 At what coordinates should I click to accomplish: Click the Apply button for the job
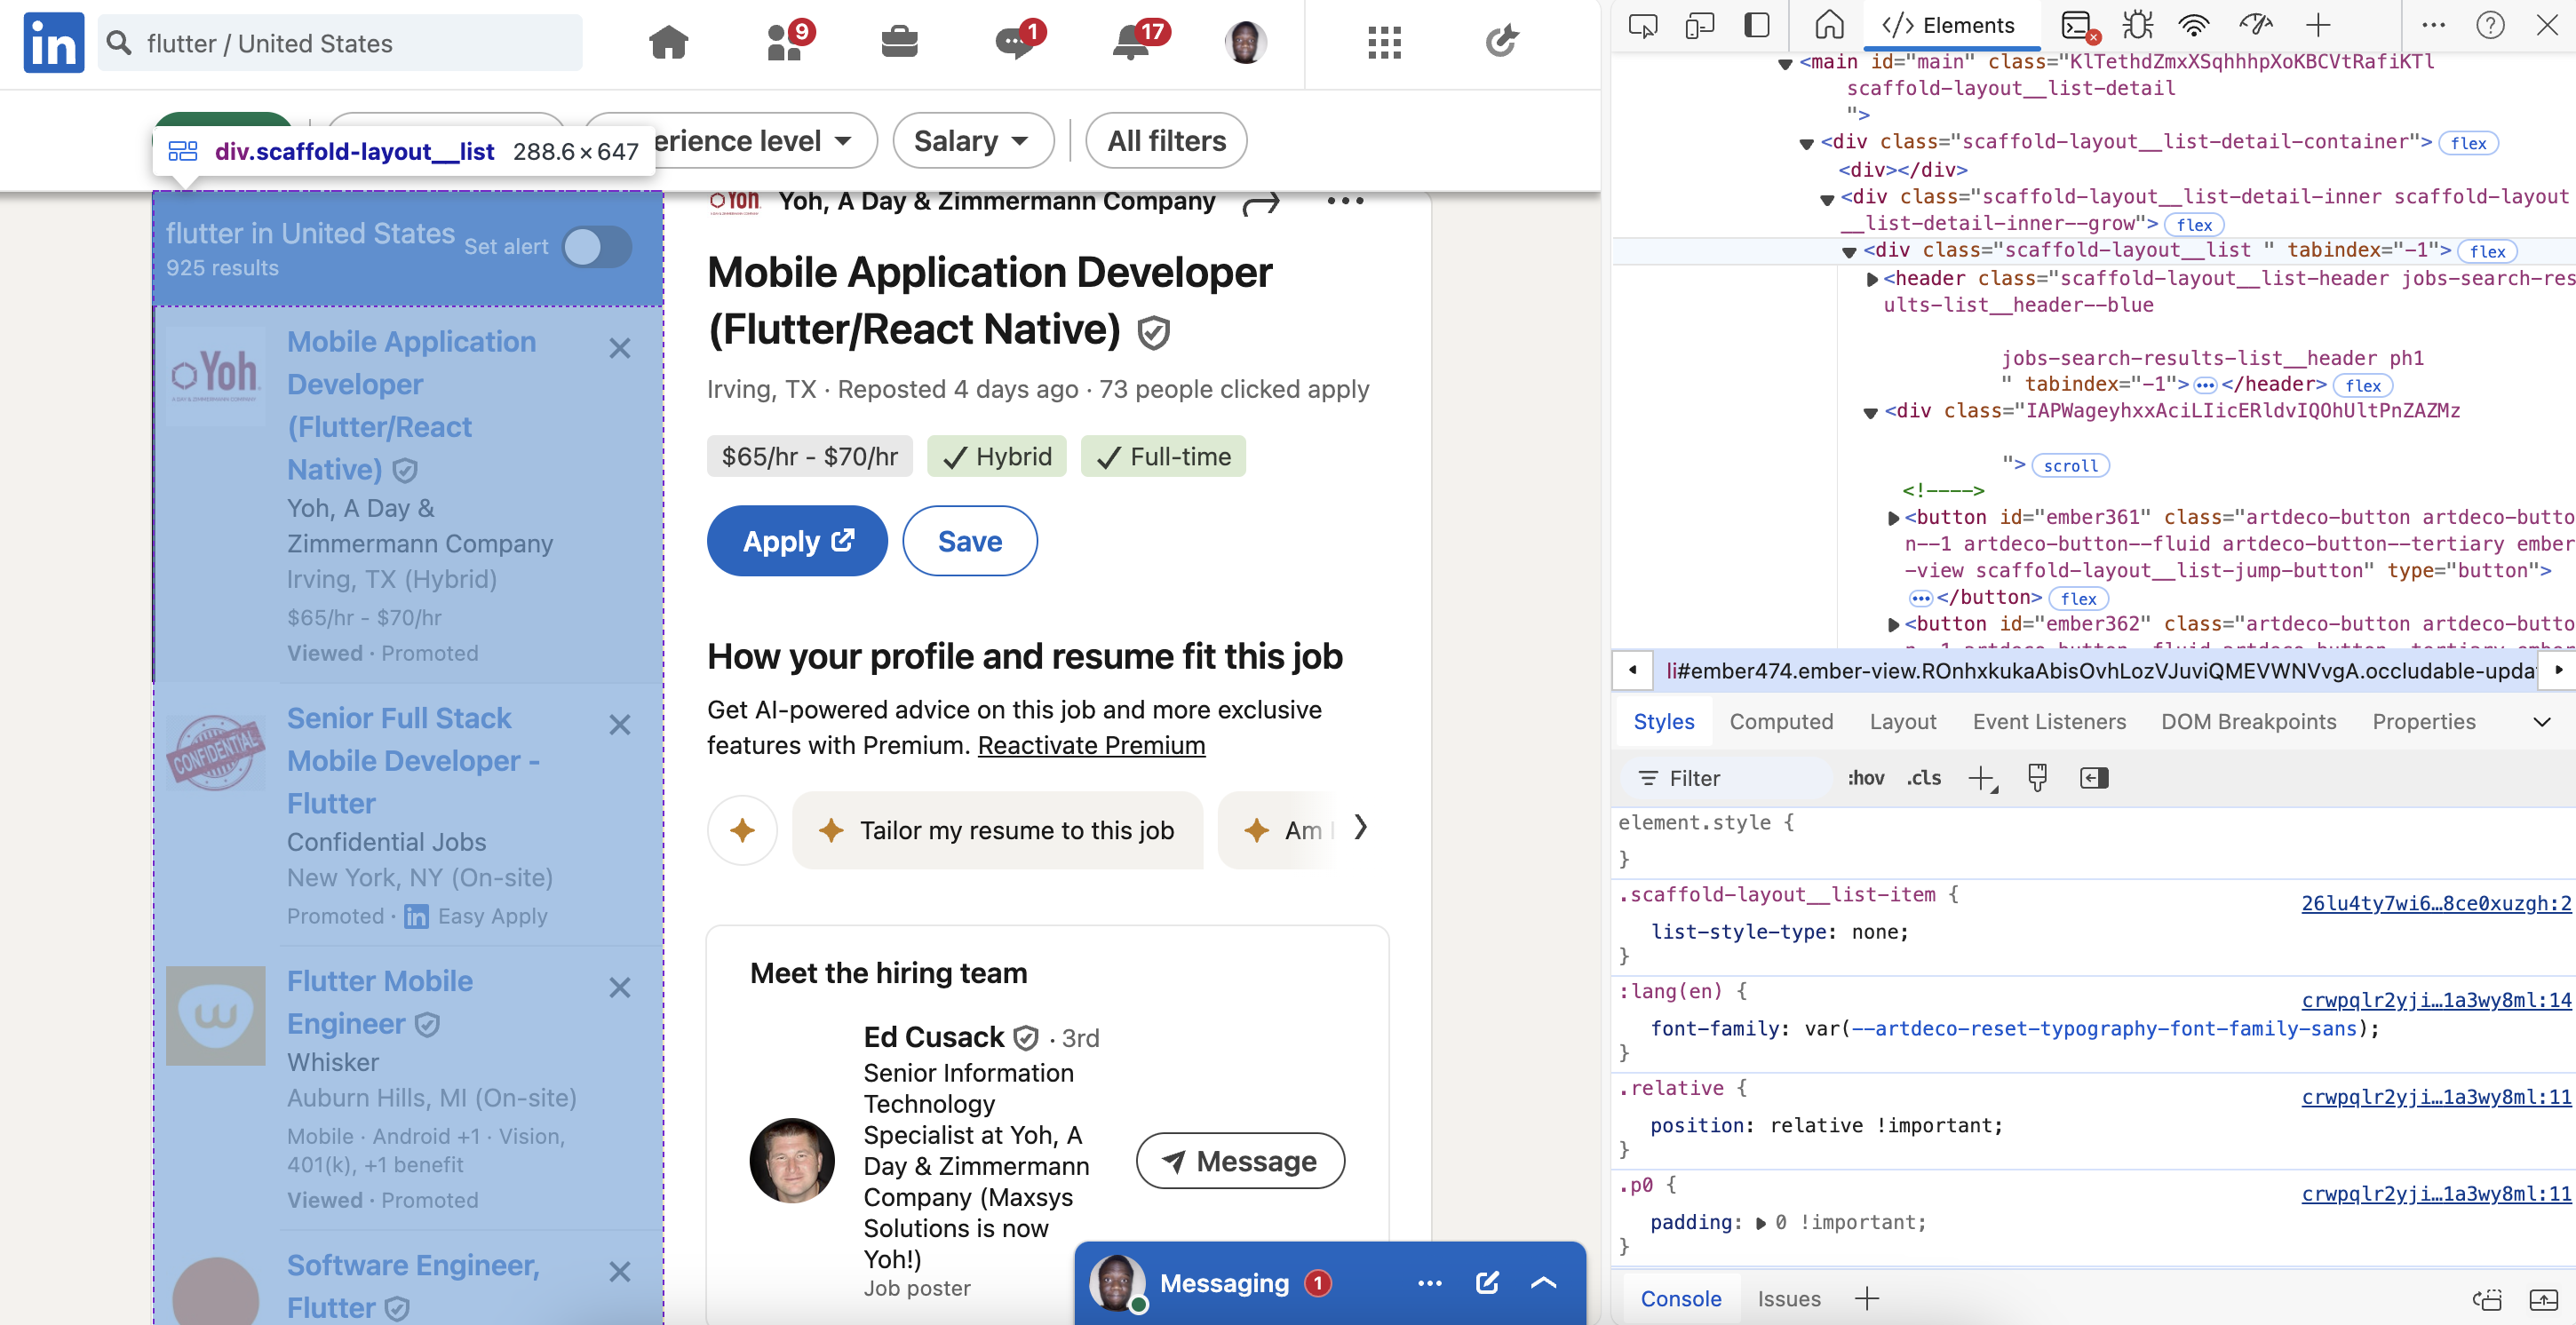[x=797, y=541]
